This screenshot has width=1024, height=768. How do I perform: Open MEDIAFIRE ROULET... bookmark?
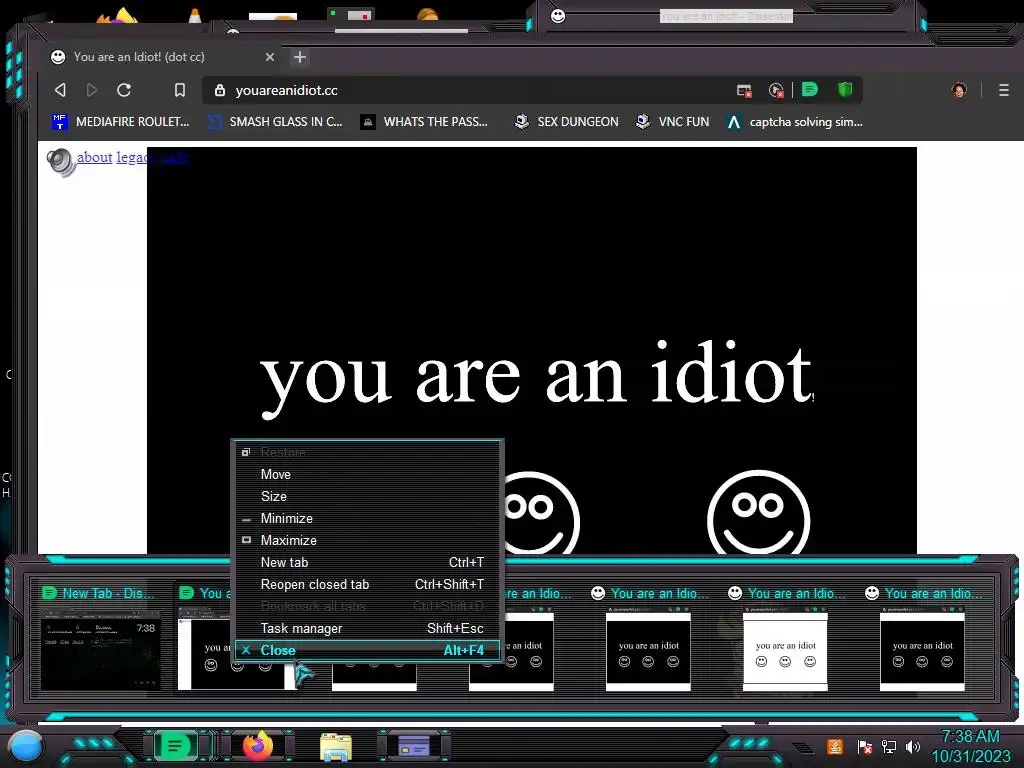tap(121, 121)
